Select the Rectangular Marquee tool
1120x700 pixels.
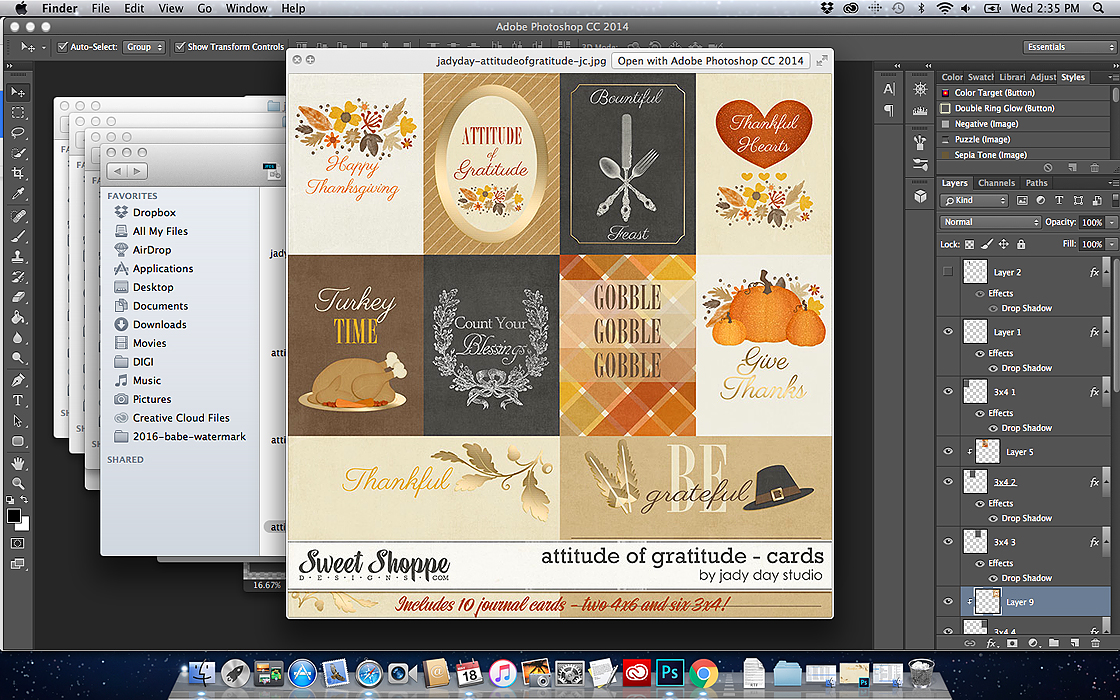(18, 113)
